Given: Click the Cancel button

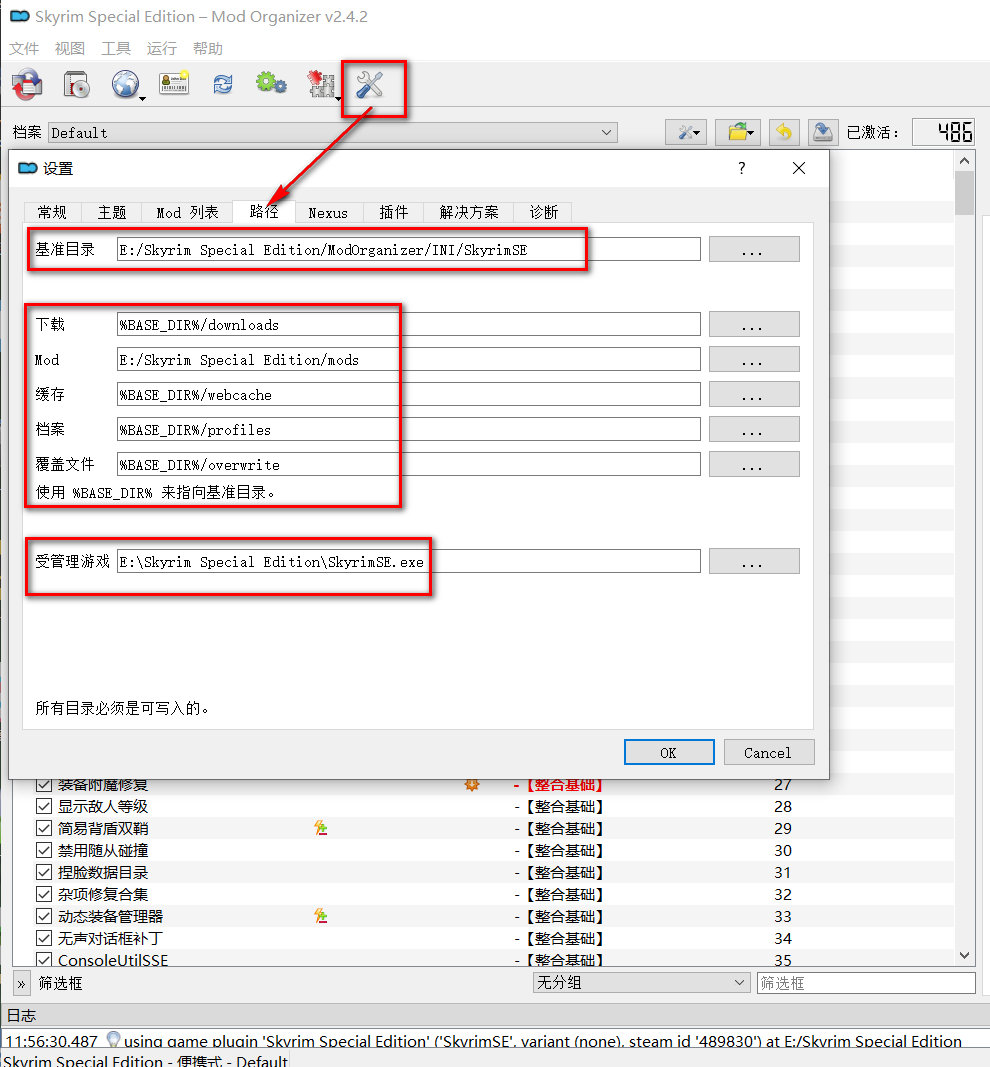Looking at the screenshot, I should click(767, 752).
